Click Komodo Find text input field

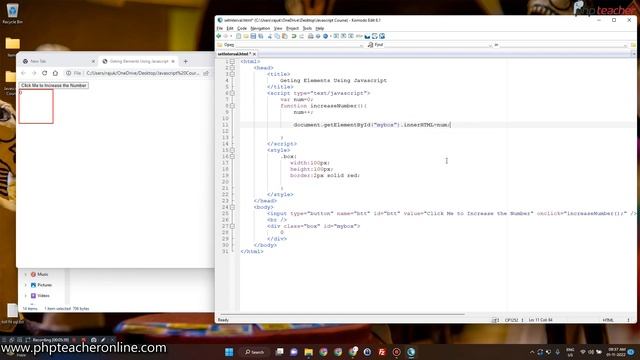(437, 45)
